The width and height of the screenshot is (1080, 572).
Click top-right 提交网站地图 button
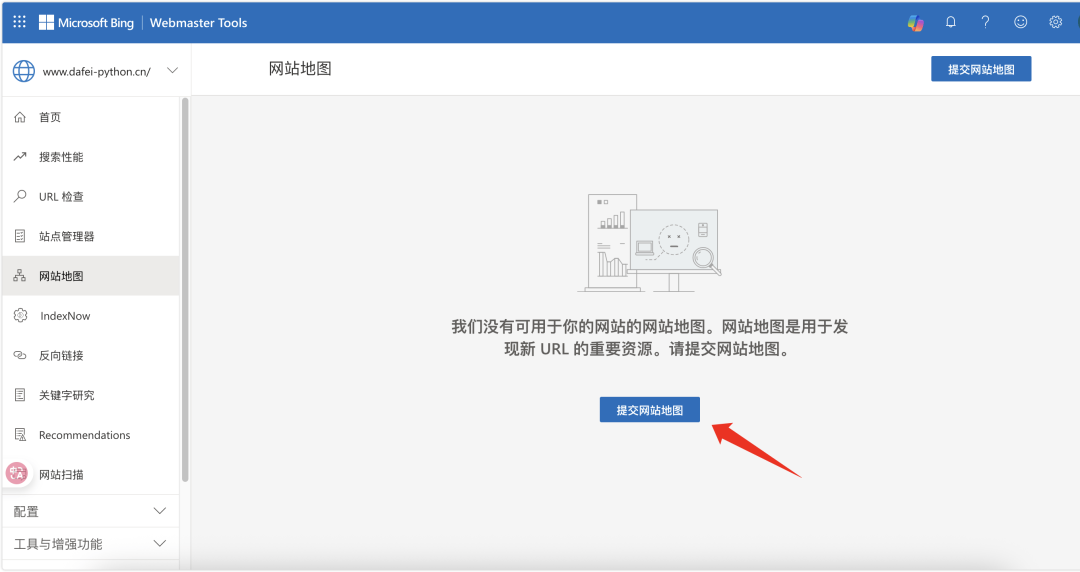[981, 69]
